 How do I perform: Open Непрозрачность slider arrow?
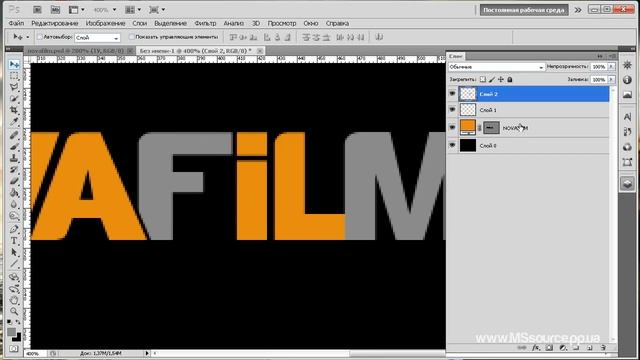click(611, 67)
